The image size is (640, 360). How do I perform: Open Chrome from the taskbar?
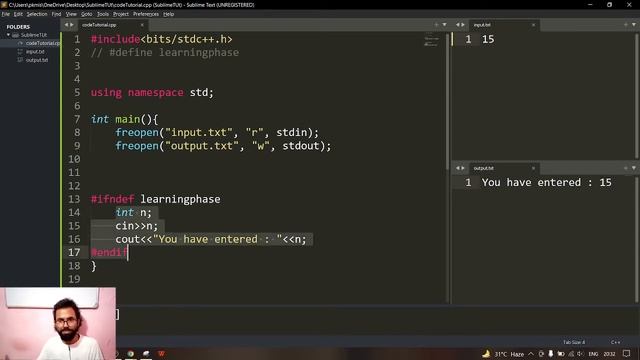click(x=131, y=354)
